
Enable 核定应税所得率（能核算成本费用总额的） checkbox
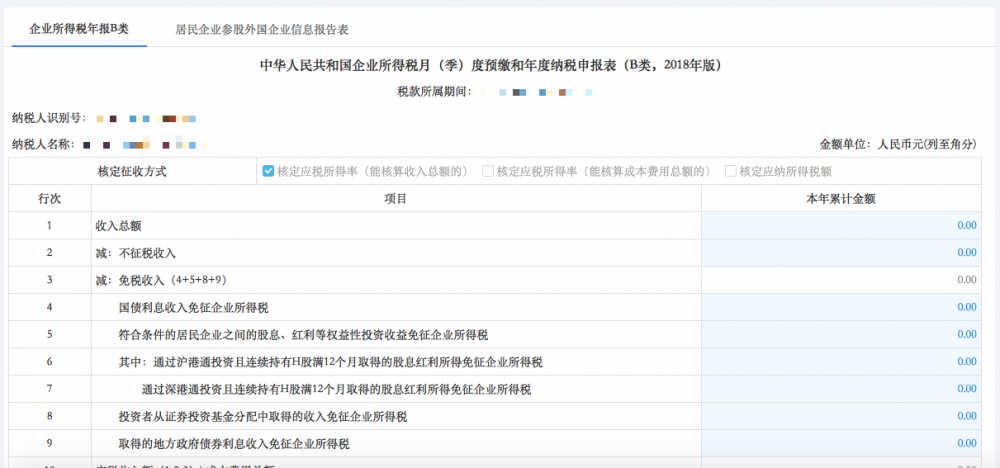pyautogui.click(x=488, y=171)
